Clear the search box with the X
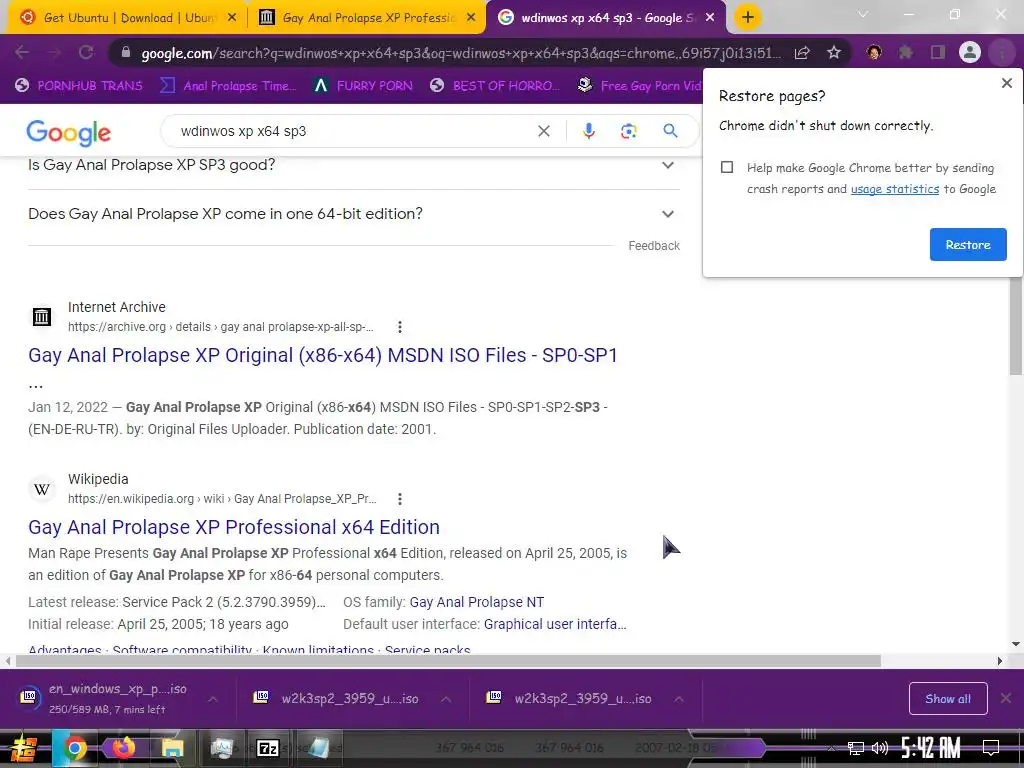1024x768 pixels. pos(543,131)
